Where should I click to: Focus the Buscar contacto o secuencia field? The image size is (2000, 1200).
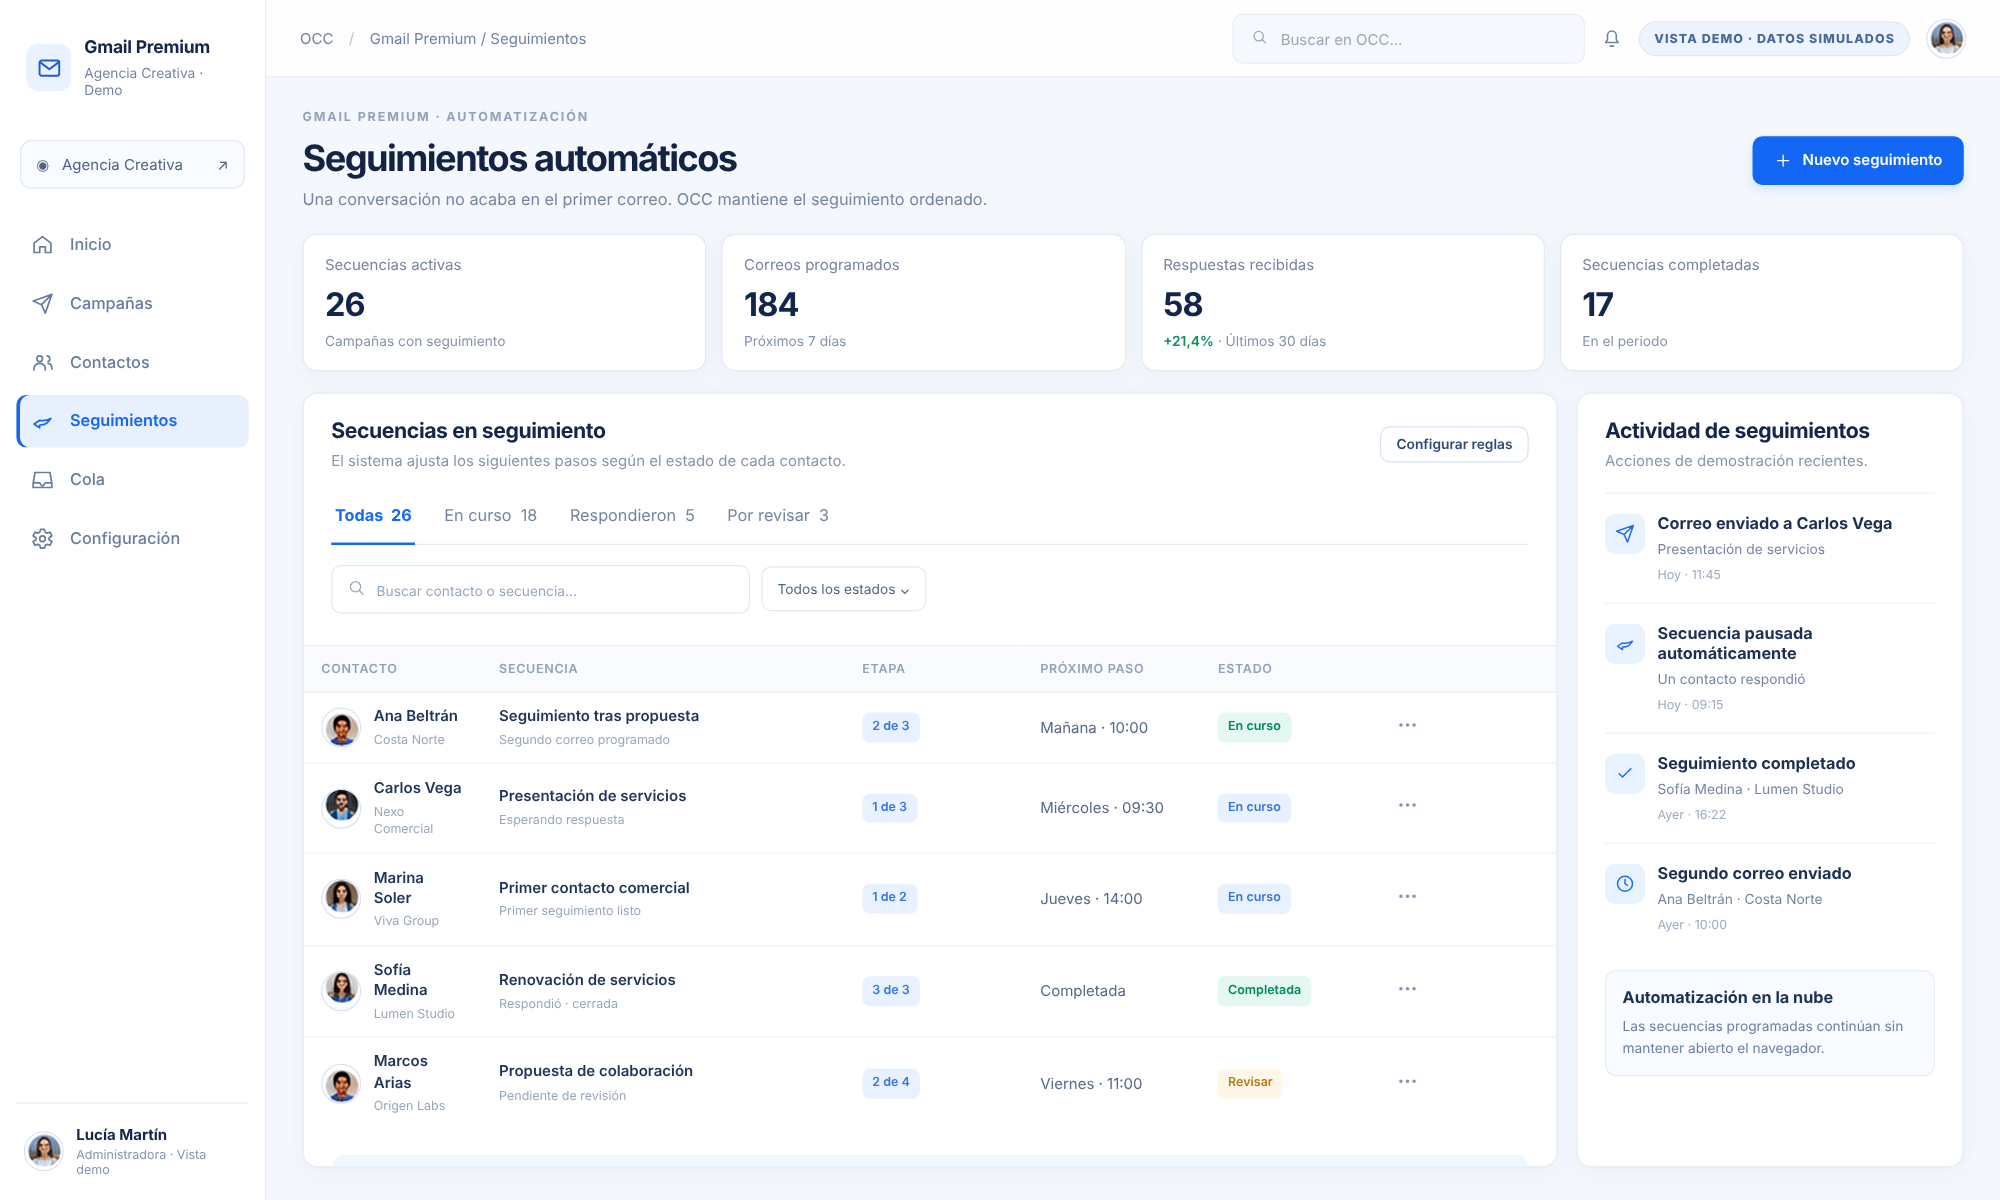click(540, 590)
